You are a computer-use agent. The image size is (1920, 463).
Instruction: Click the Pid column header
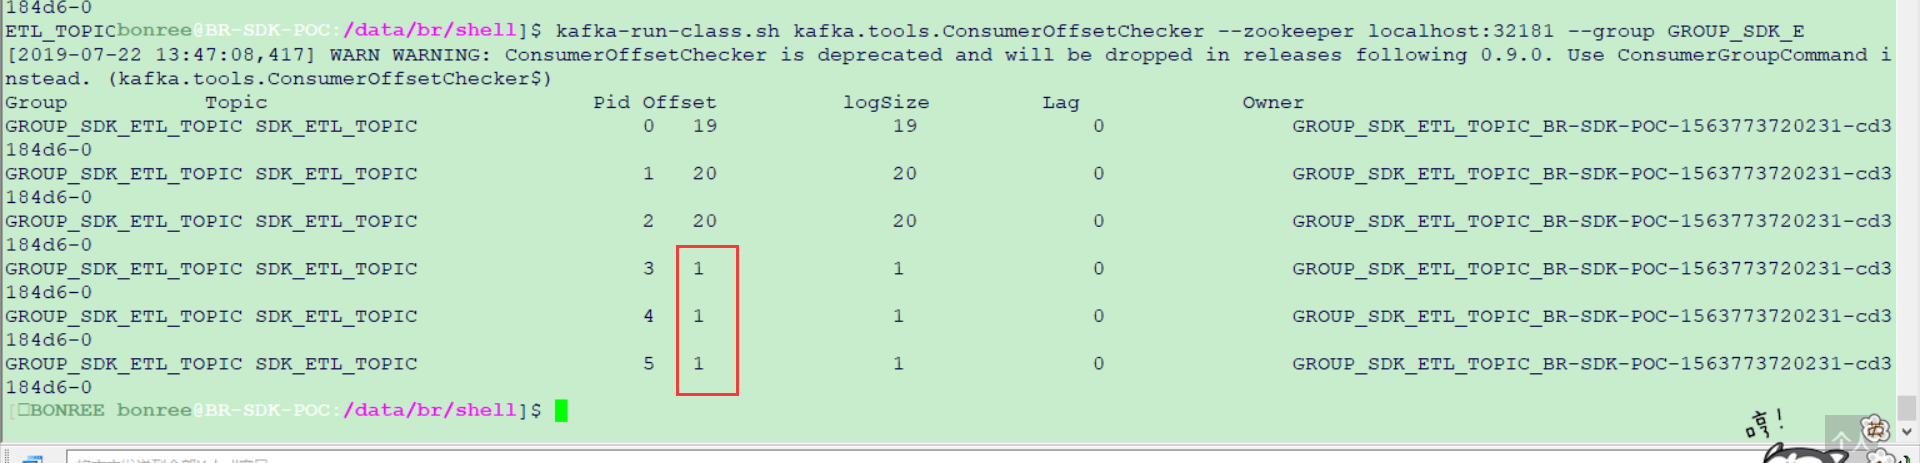coord(611,103)
